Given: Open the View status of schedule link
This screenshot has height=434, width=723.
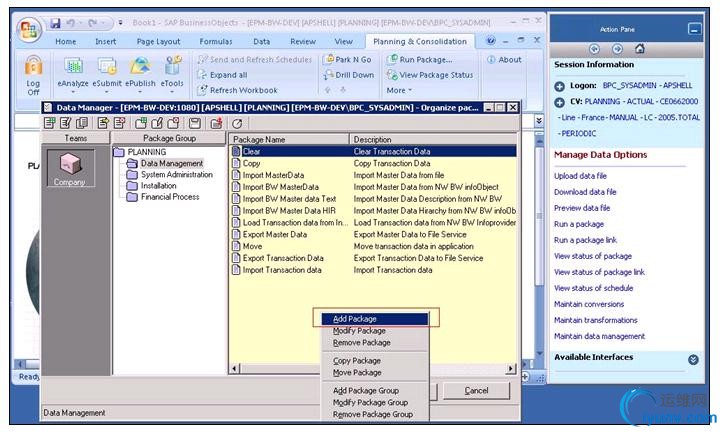Looking at the screenshot, I should point(593,288).
